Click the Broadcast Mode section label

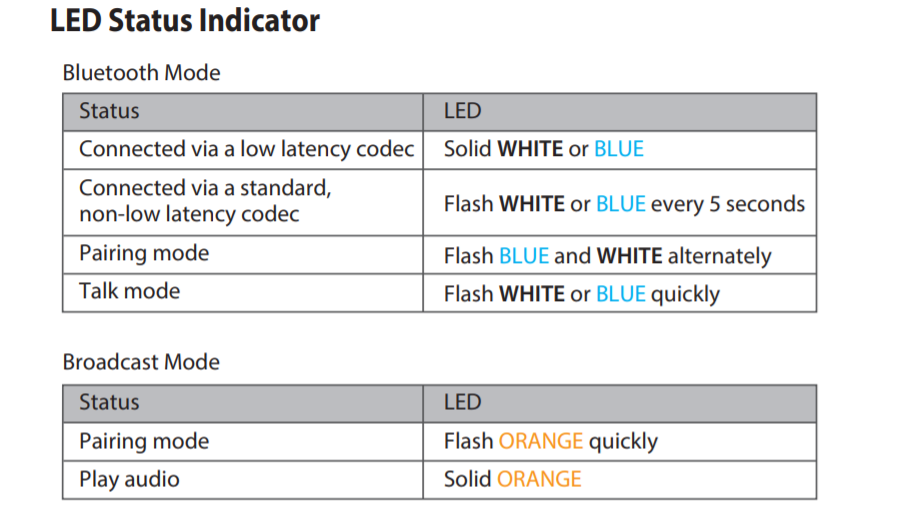[141, 362]
